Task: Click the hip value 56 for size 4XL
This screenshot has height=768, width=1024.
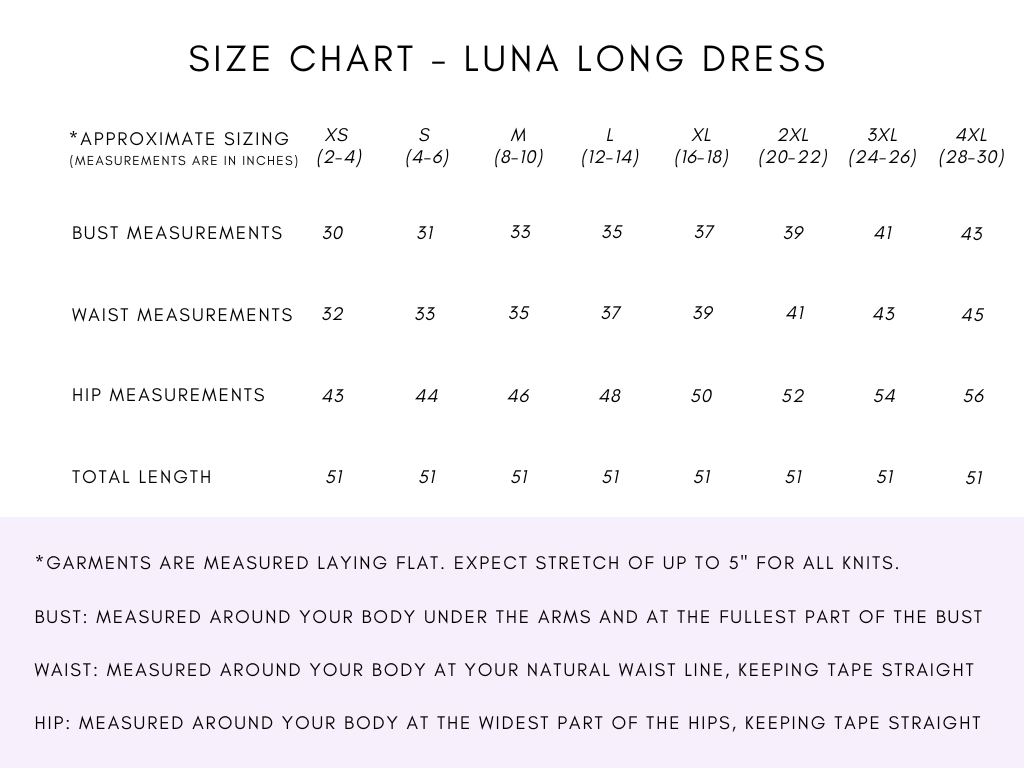Action: [x=974, y=396]
